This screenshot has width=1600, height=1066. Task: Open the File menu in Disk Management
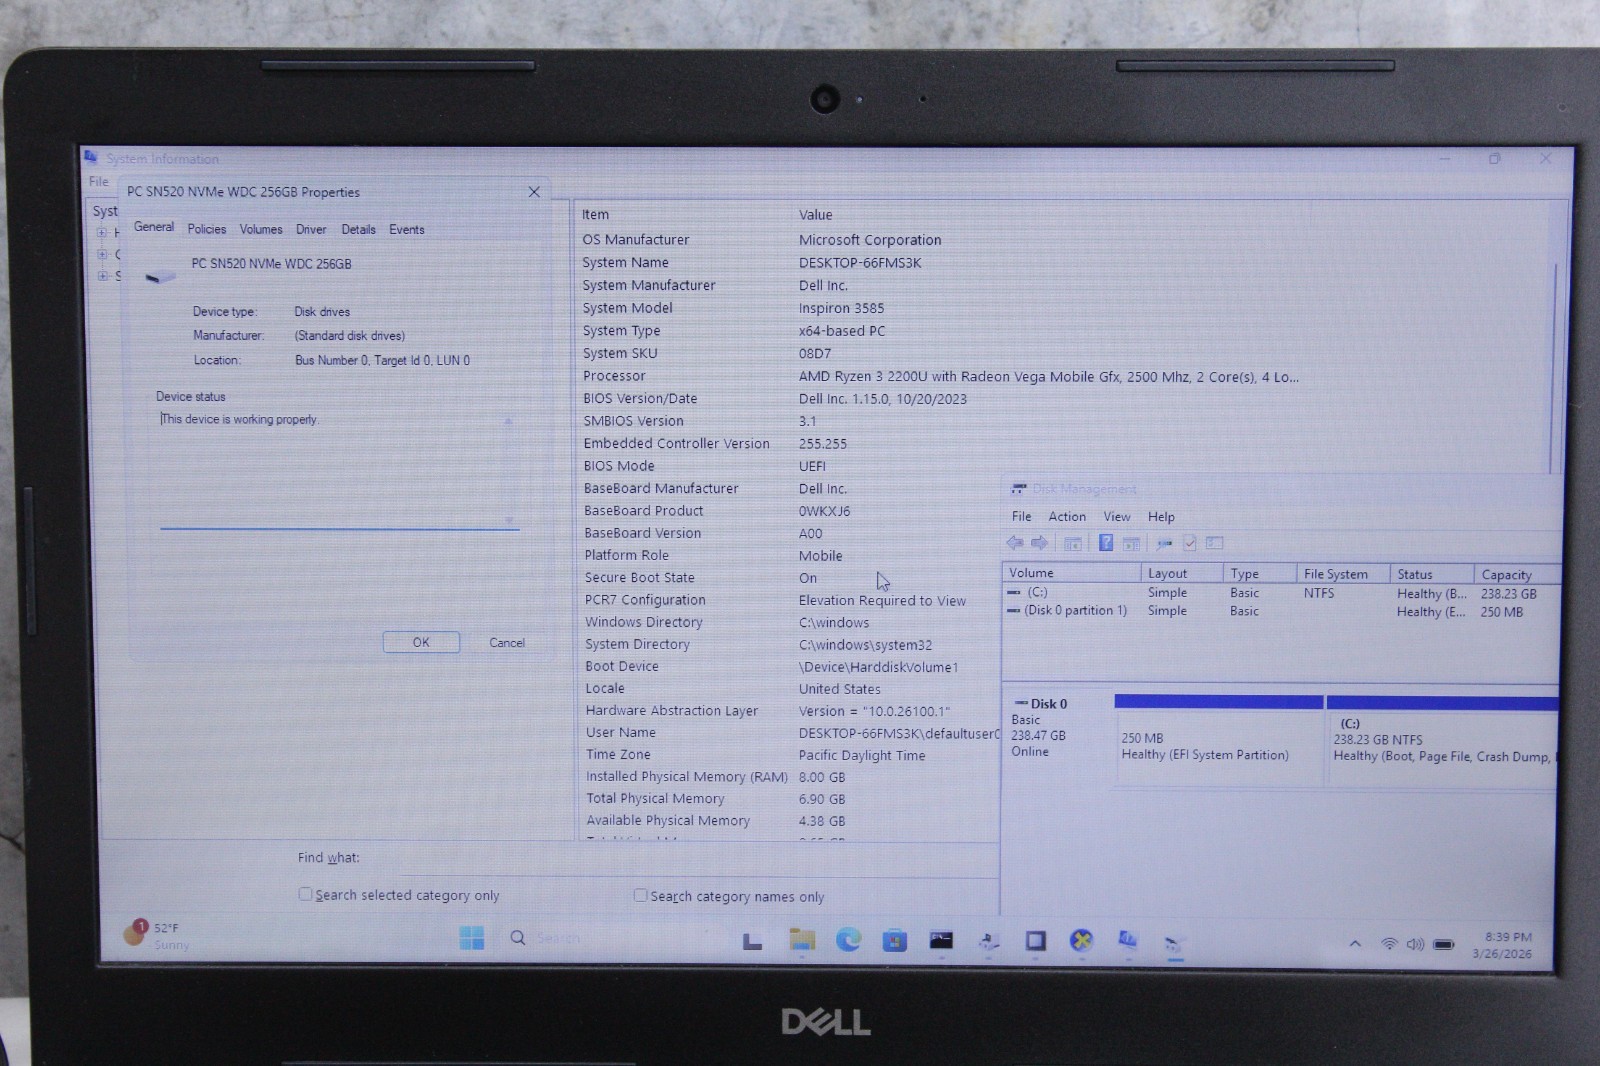pos(1021,516)
